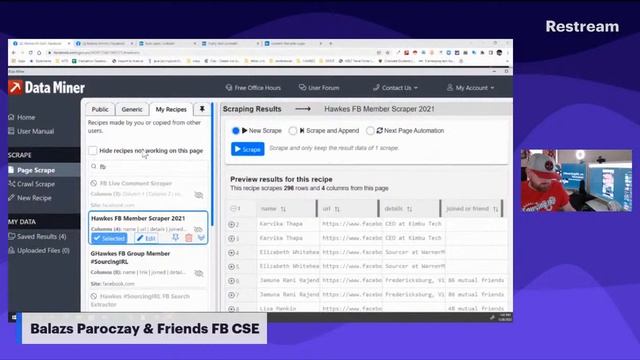Toggle Hide recipes not working checkbox

(x=93, y=151)
